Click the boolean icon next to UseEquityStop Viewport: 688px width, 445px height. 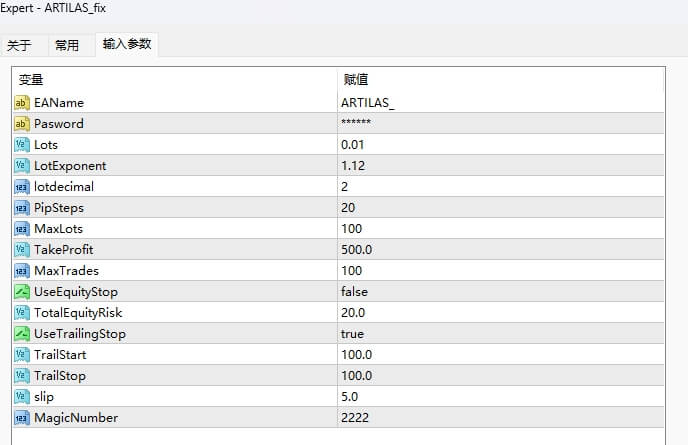pyautogui.click(x=22, y=291)
